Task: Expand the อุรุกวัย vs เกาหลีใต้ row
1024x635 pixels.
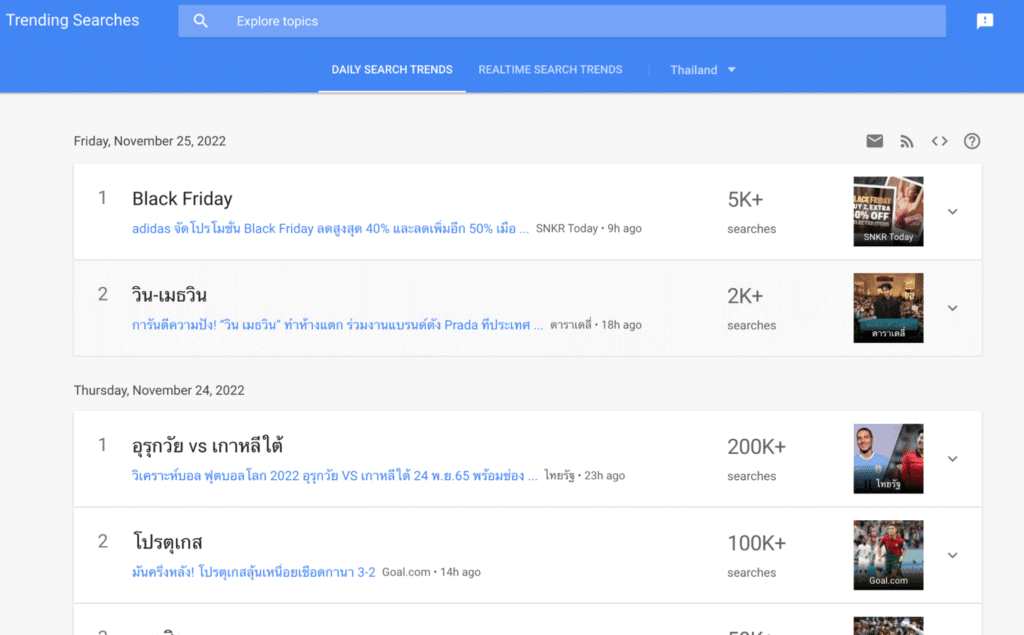Action: tap(952, 459)
